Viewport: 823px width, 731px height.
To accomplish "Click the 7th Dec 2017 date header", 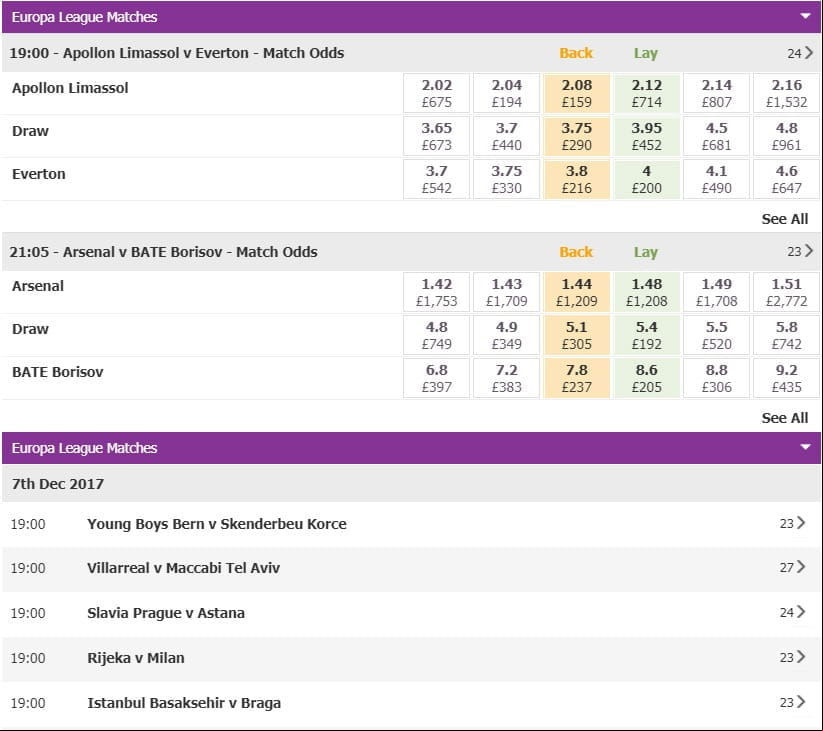I will click(x=412, y=483).
